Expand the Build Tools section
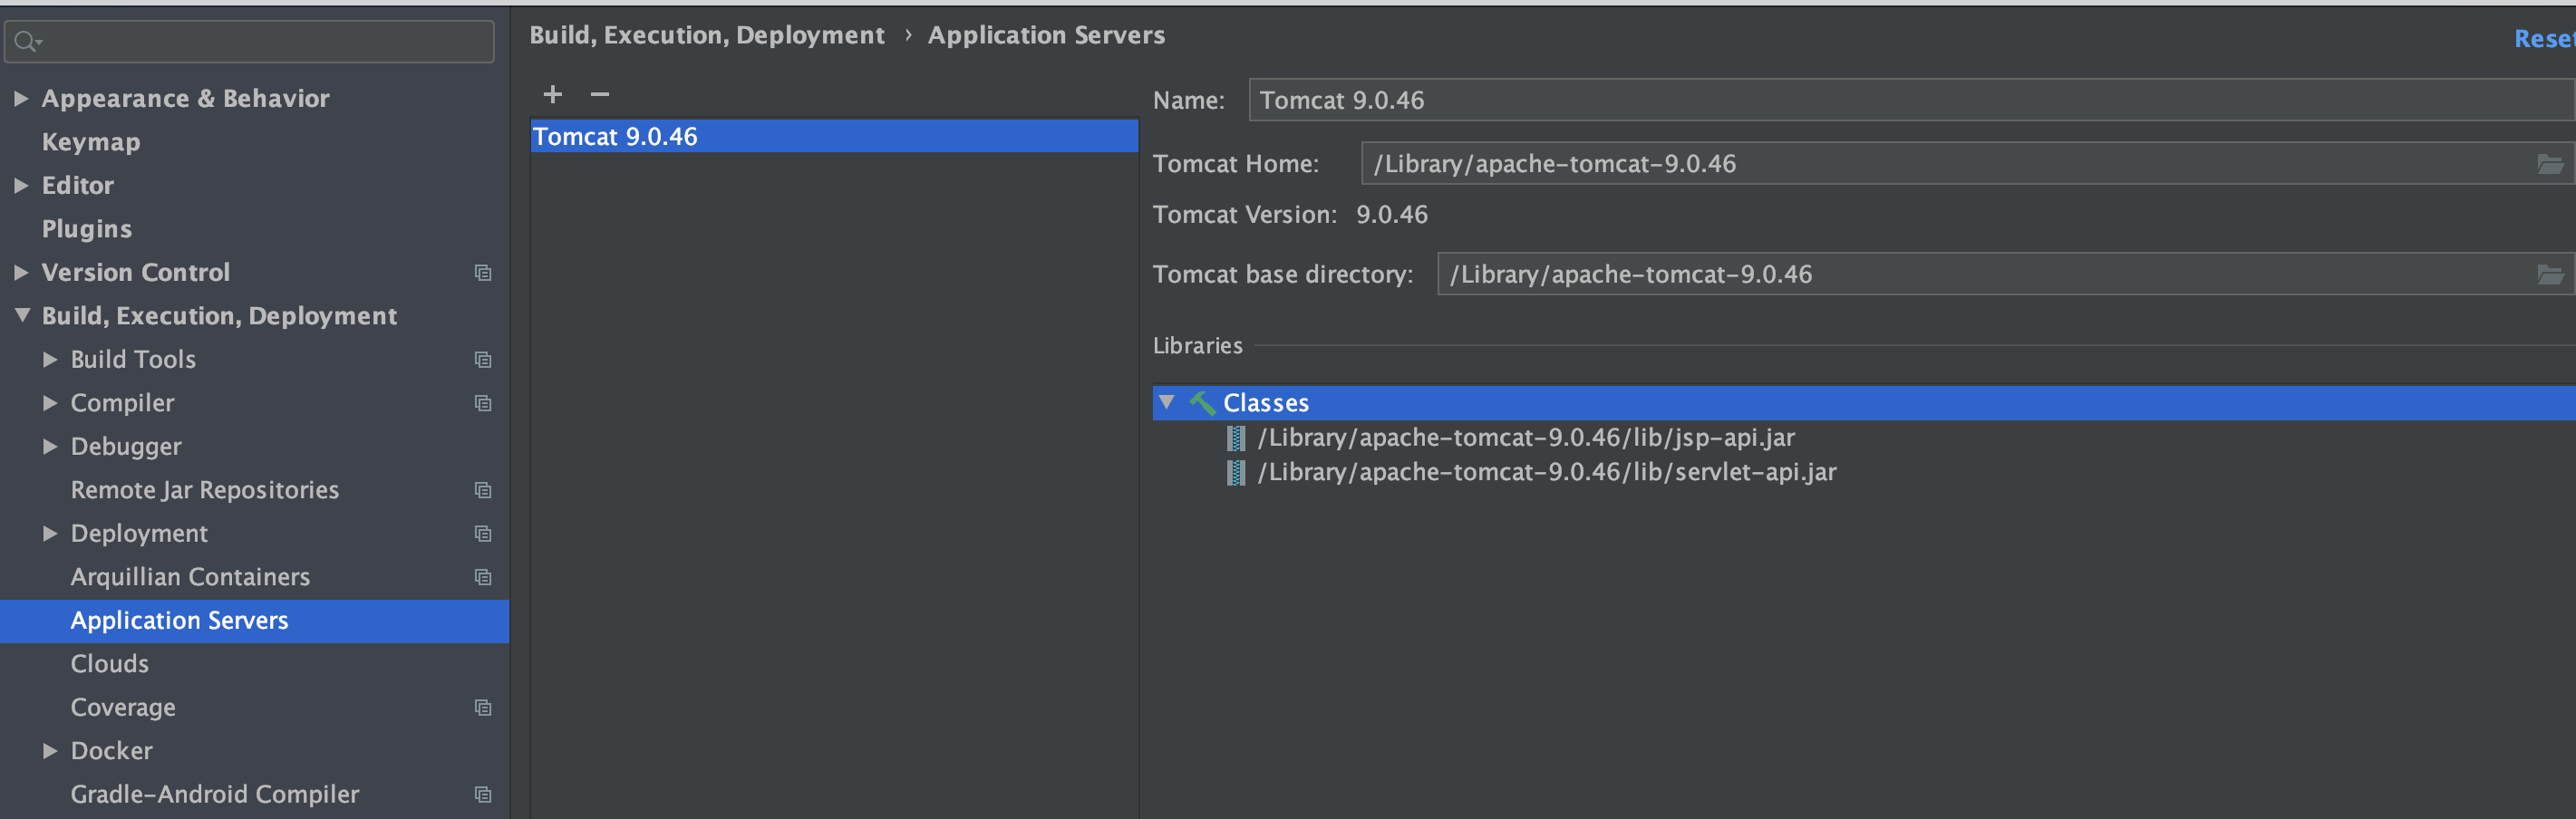This screenshot has width=2576, height=819. (x=50, y=359)
